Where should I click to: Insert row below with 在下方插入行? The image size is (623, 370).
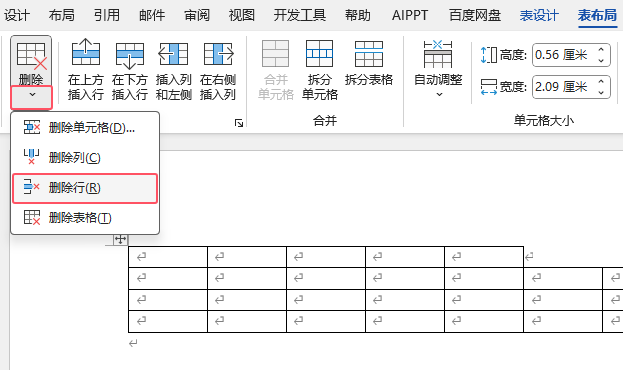click(x=130, y=70)
